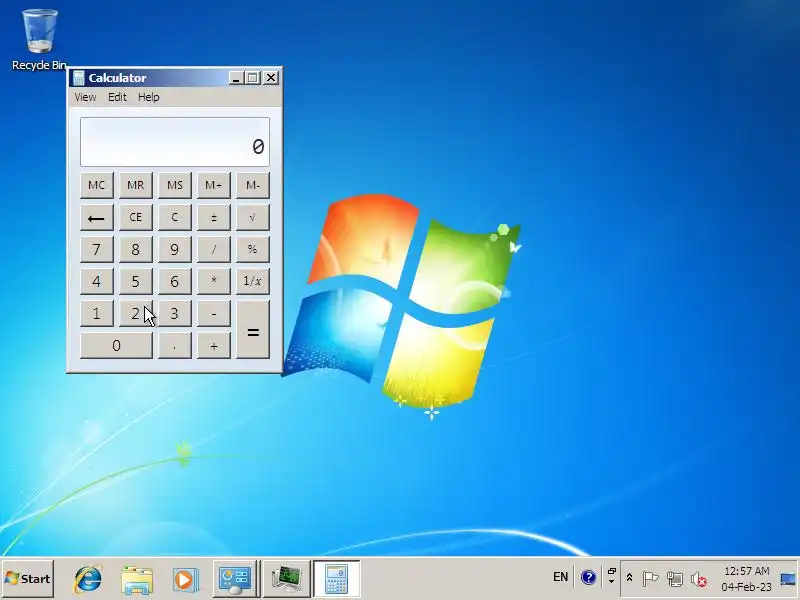Click the MR memory recall button

click(x=136, y=185)
